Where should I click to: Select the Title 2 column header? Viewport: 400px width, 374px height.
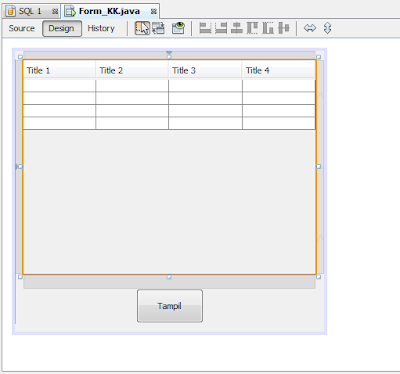132,70
